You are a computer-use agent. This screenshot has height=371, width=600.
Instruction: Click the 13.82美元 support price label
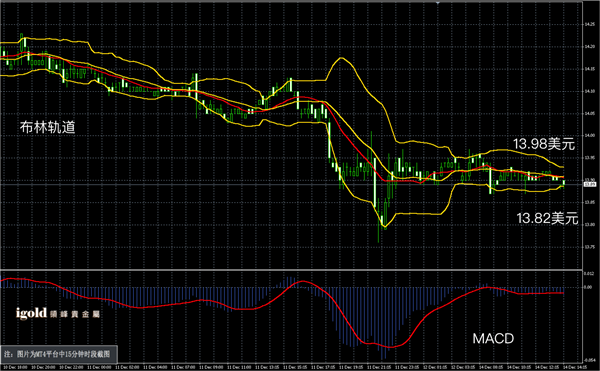pos(547,218)
